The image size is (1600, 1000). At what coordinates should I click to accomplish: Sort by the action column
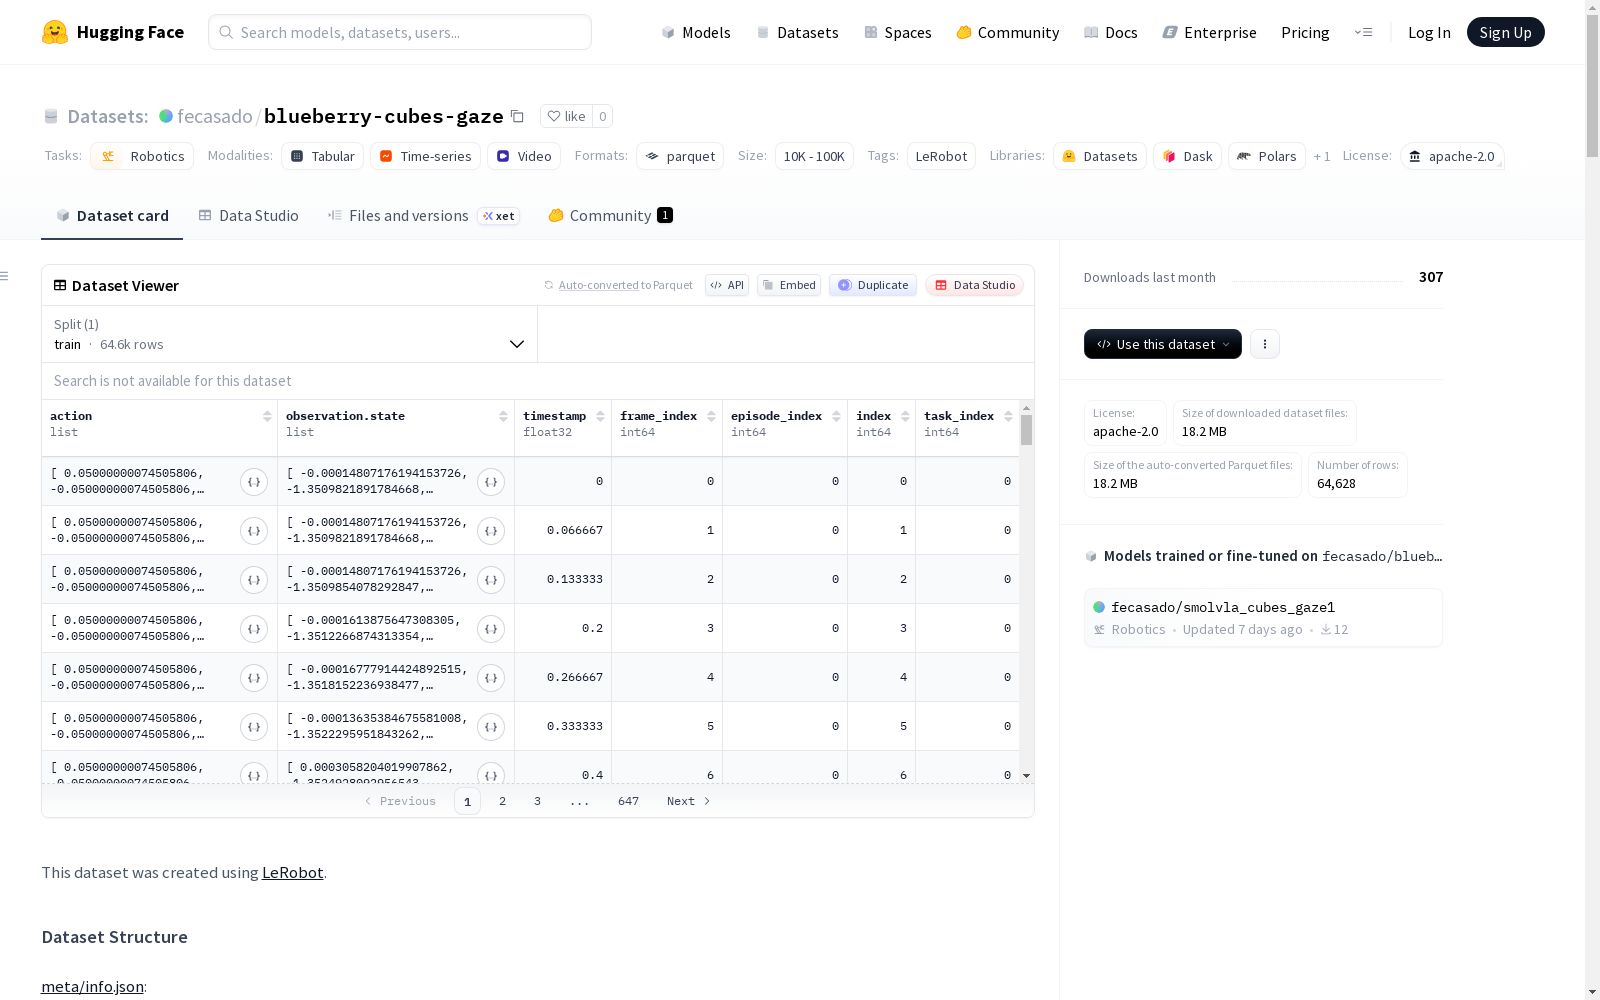point(267,416)
